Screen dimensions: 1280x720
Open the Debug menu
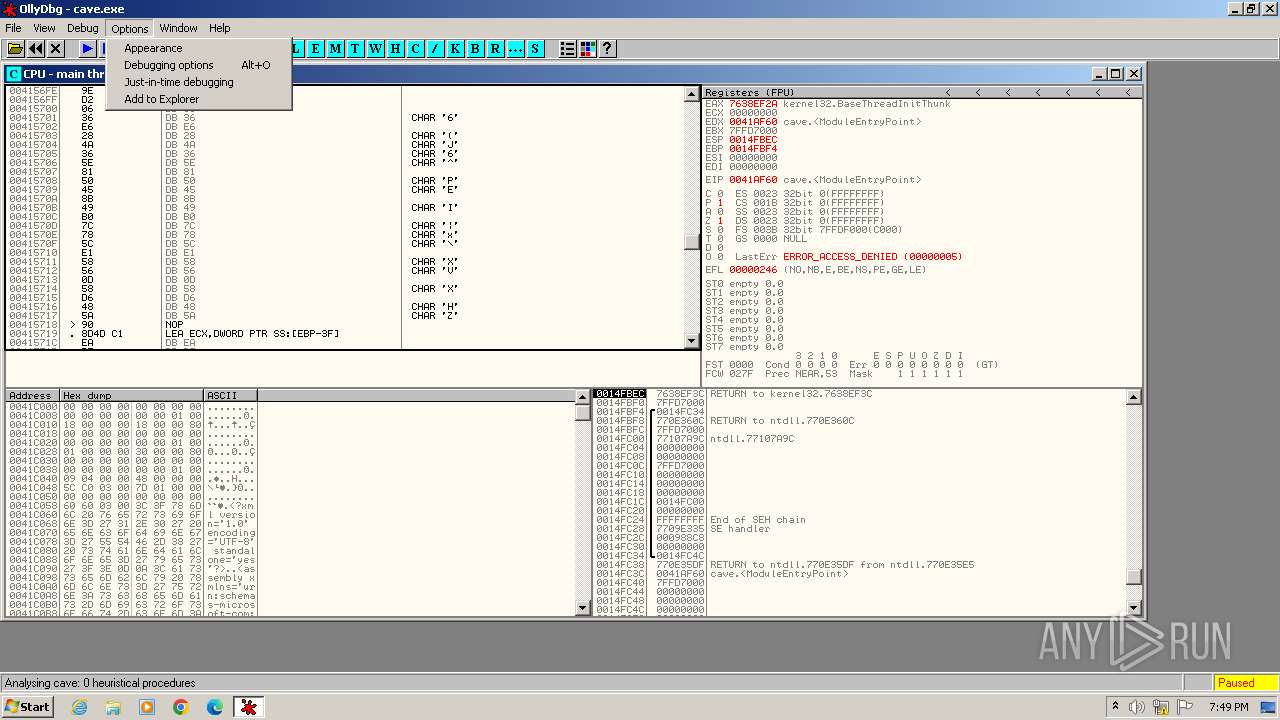[x=83, y=28]
